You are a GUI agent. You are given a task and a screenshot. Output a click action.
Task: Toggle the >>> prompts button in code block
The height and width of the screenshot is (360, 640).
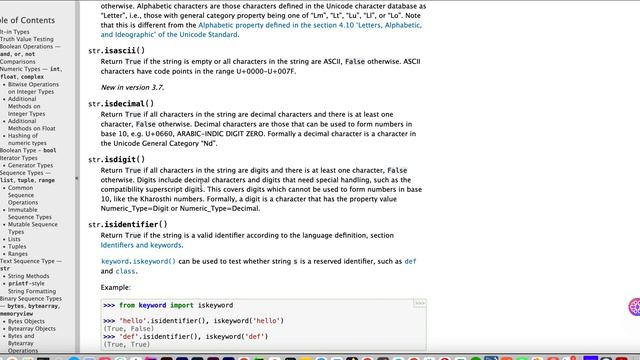[420, 303]
